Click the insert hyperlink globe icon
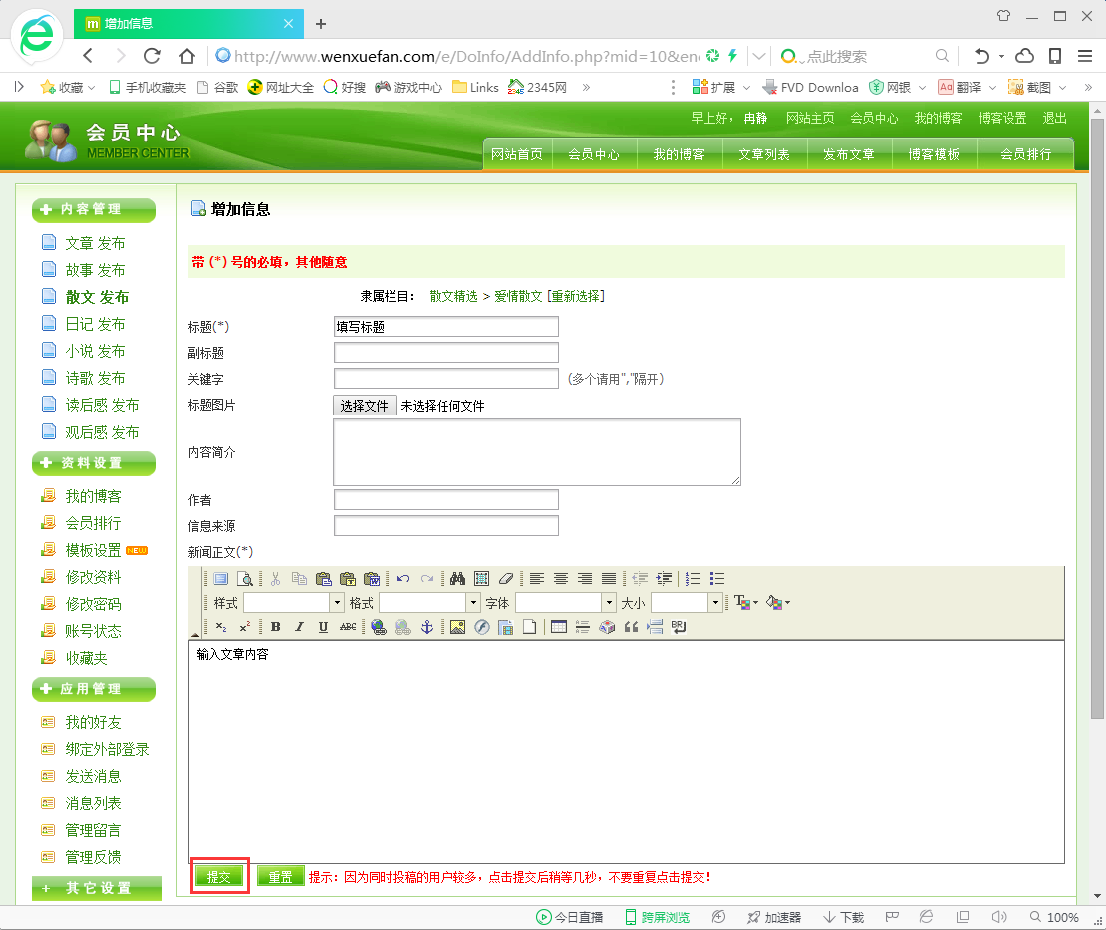1106x930 pixels. tap(378, 627)
